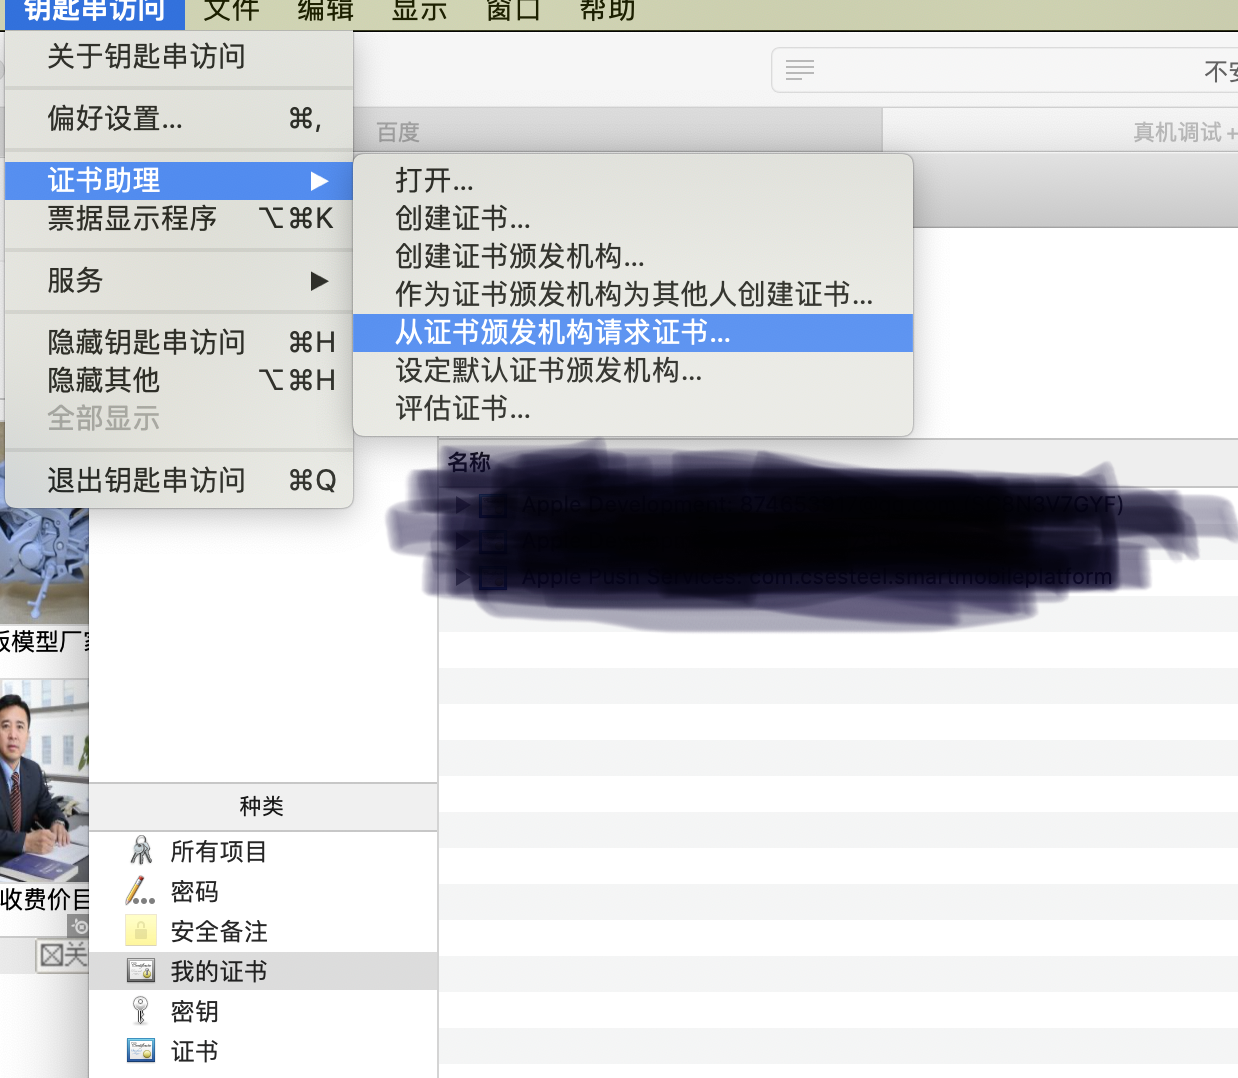Expand the 证书助理 submenu arrow
Screen dimensions: 1238x1078
[319, 181]
